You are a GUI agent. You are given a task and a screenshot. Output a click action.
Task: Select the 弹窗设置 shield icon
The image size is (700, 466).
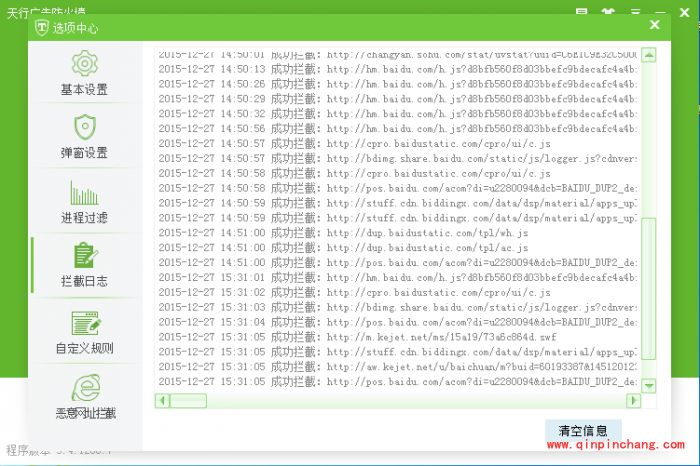coord(85,128)
